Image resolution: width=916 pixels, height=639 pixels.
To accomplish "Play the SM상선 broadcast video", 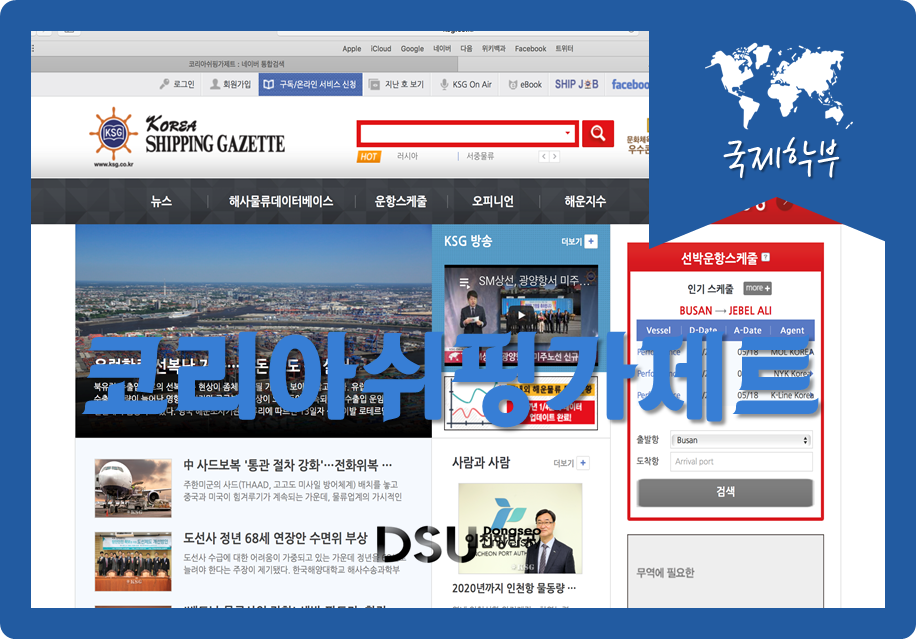I will 521,315.
